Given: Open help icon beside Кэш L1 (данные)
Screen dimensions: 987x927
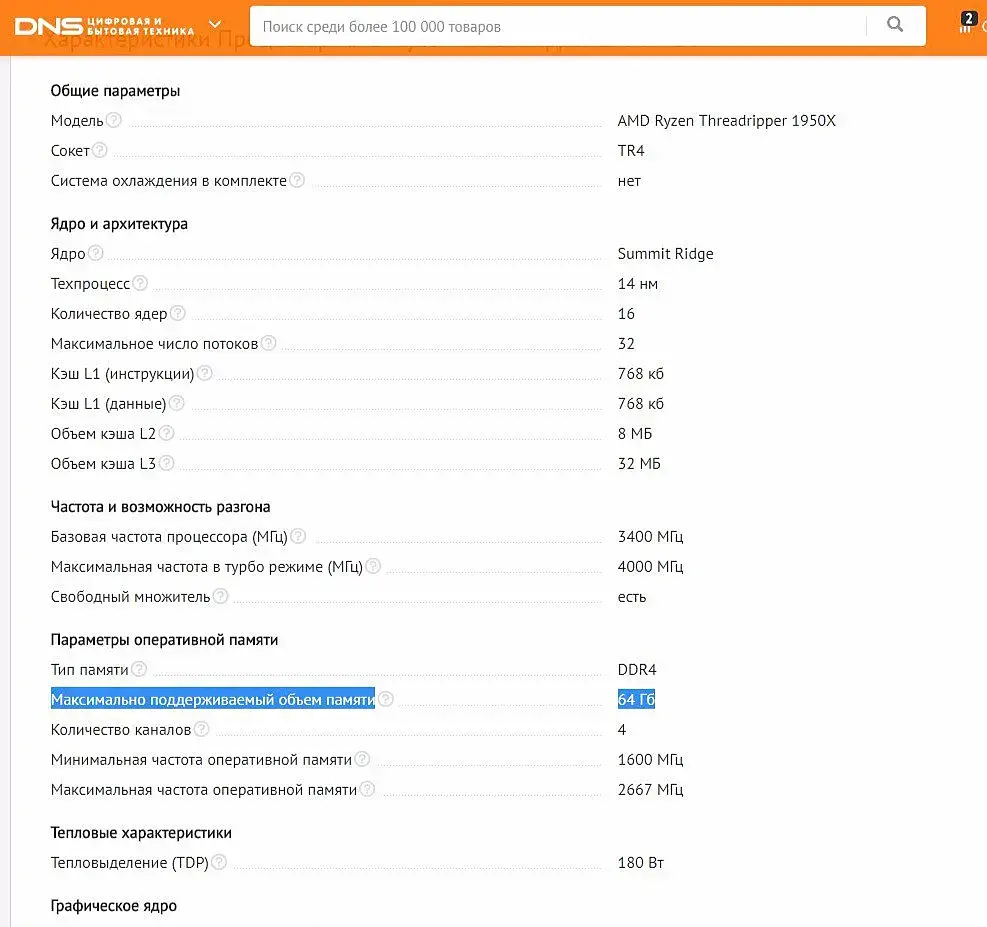Looking at the screenshot, I should pos(176,403).
